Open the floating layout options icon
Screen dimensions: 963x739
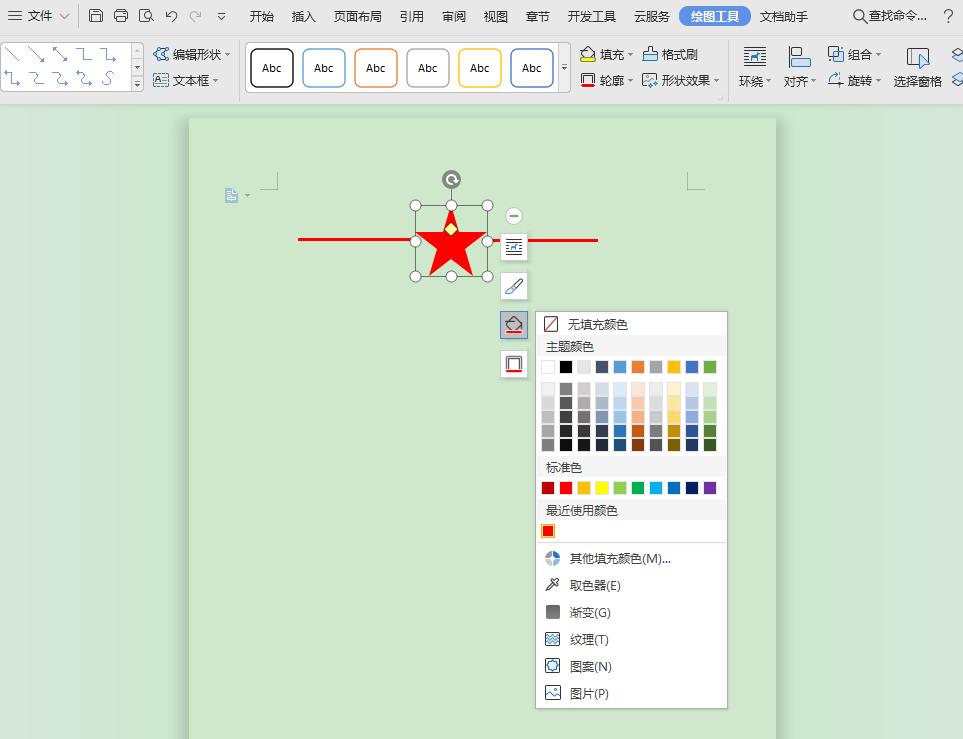click(x=514, y=246)
